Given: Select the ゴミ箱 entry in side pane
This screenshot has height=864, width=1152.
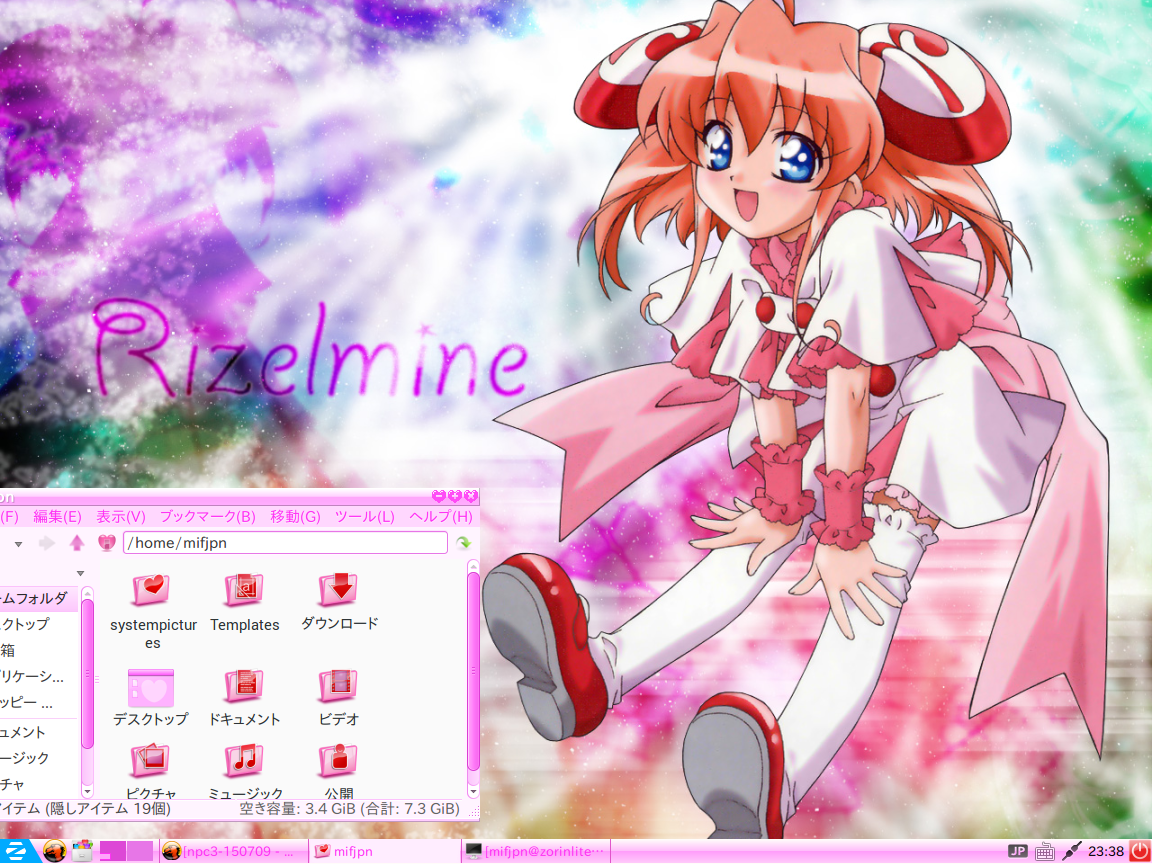Looking at the screenshot, I should pyautogui.click(x=38, y=650).
